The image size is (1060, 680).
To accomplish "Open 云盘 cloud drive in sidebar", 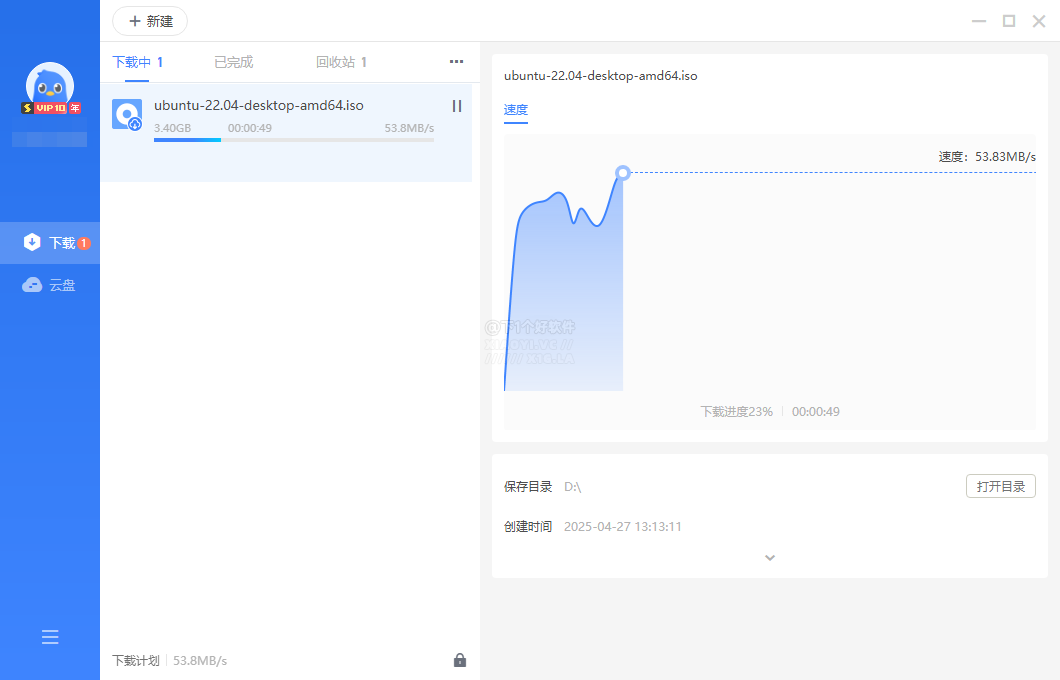I will click(50, 285).
